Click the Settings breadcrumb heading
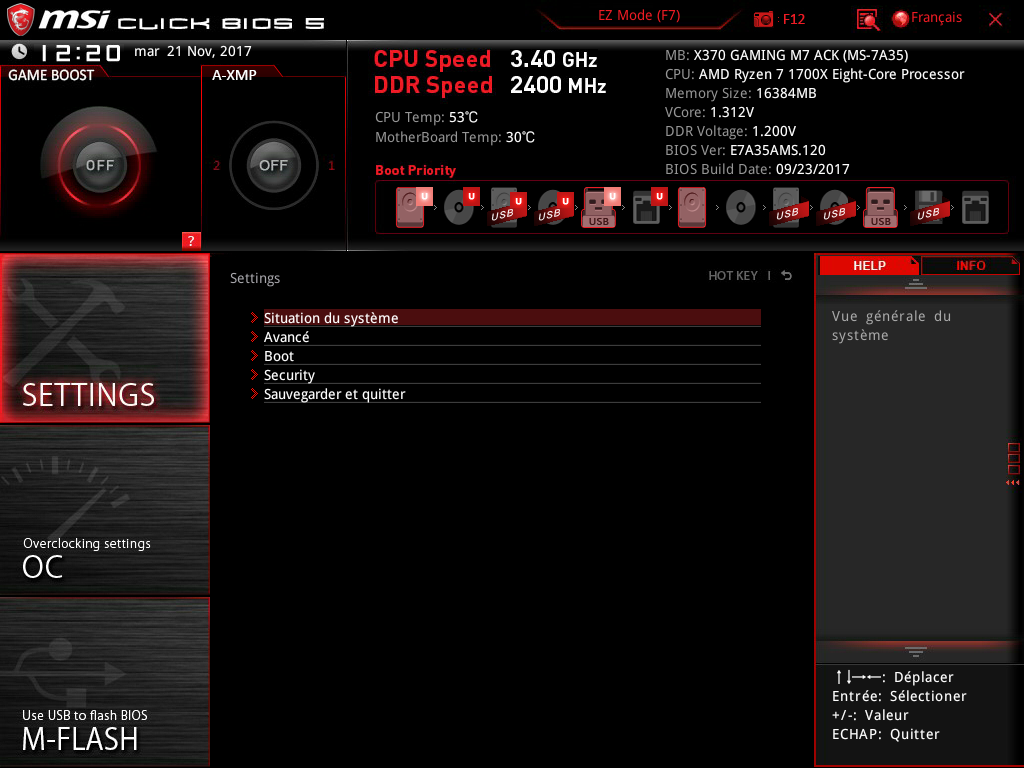Viewport: 1024px width, 768px height. click(255, 278)
